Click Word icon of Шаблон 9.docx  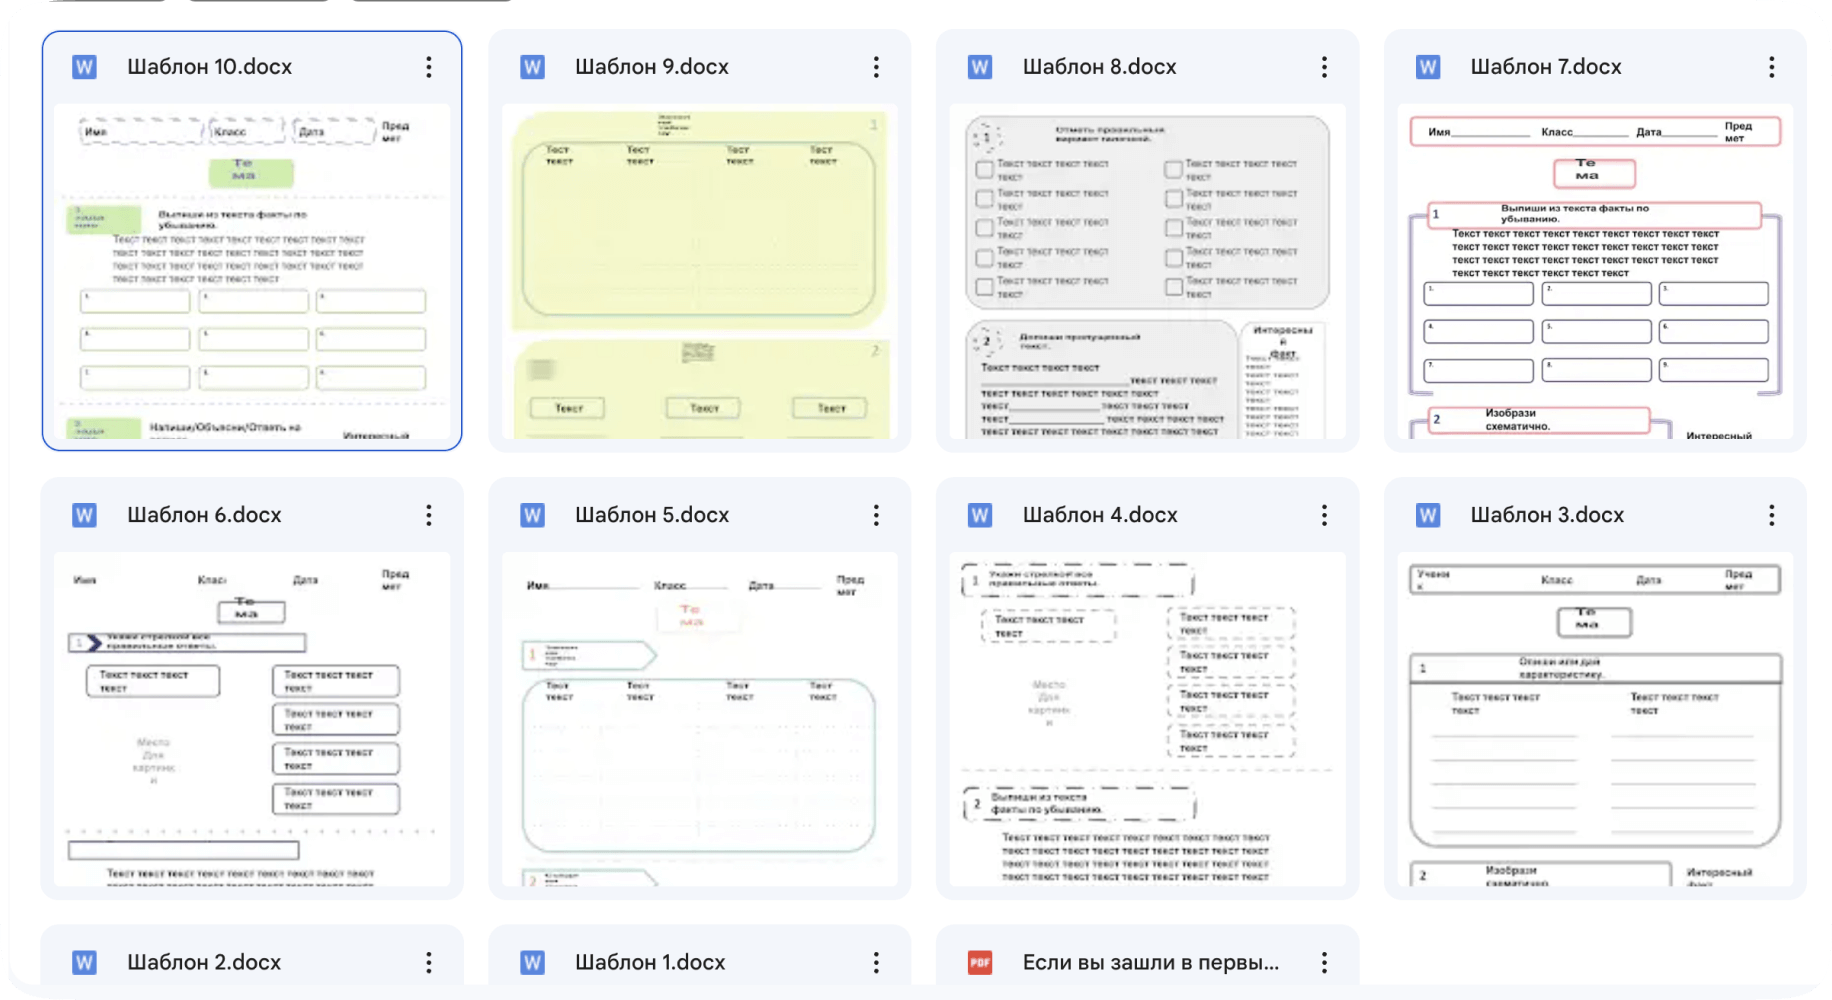[532, 67]
